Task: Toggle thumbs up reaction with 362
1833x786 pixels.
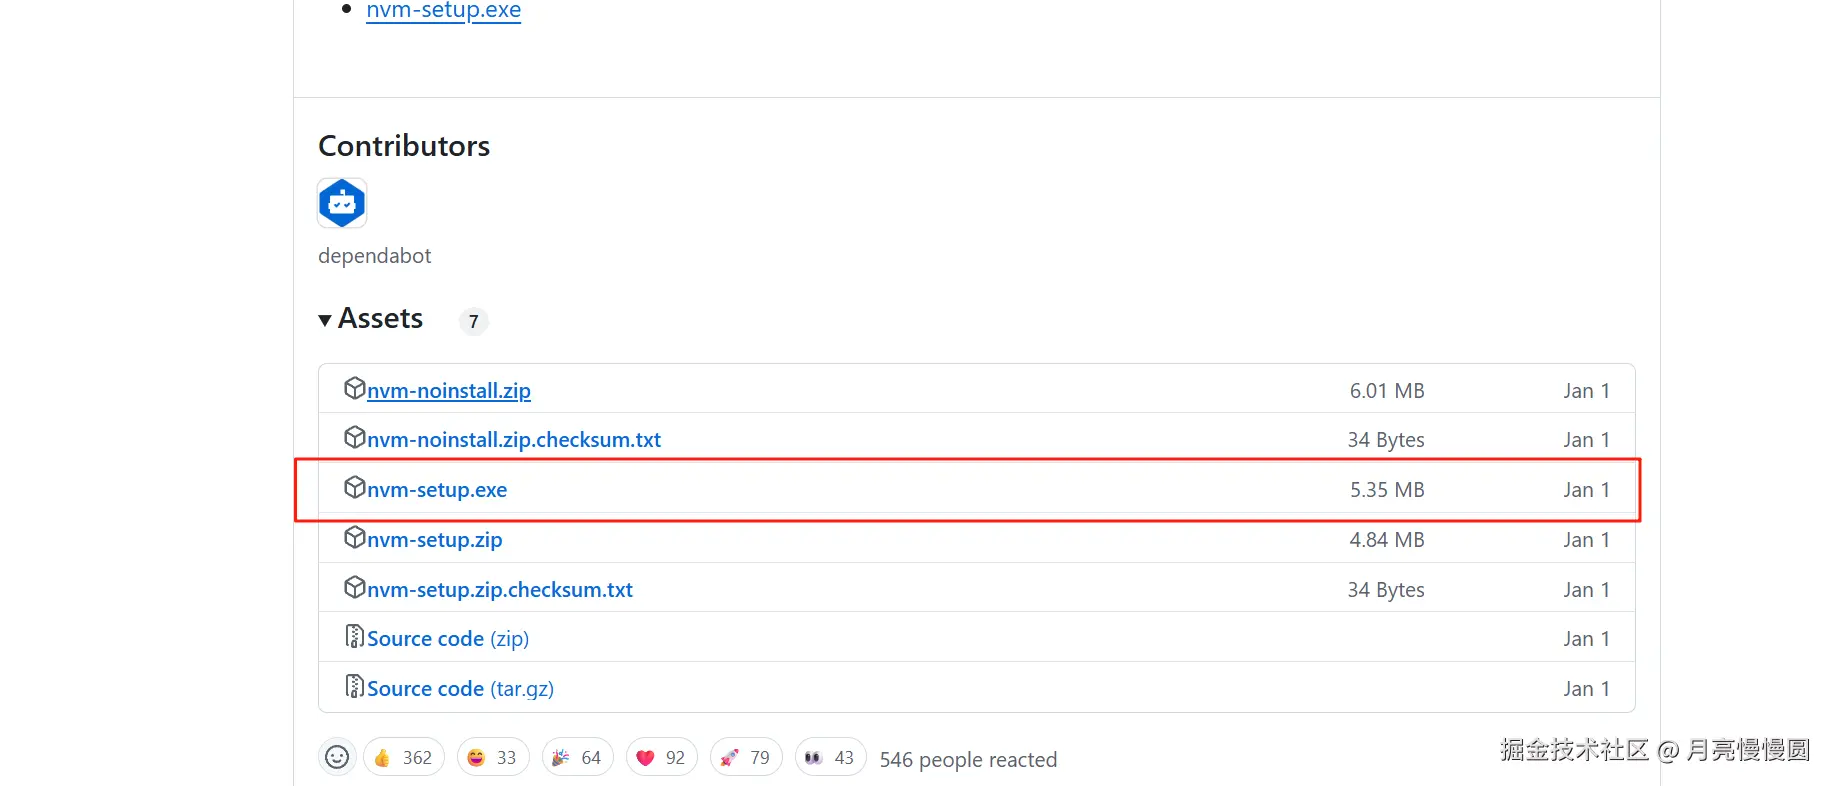Action: click(x=403, y=758)
